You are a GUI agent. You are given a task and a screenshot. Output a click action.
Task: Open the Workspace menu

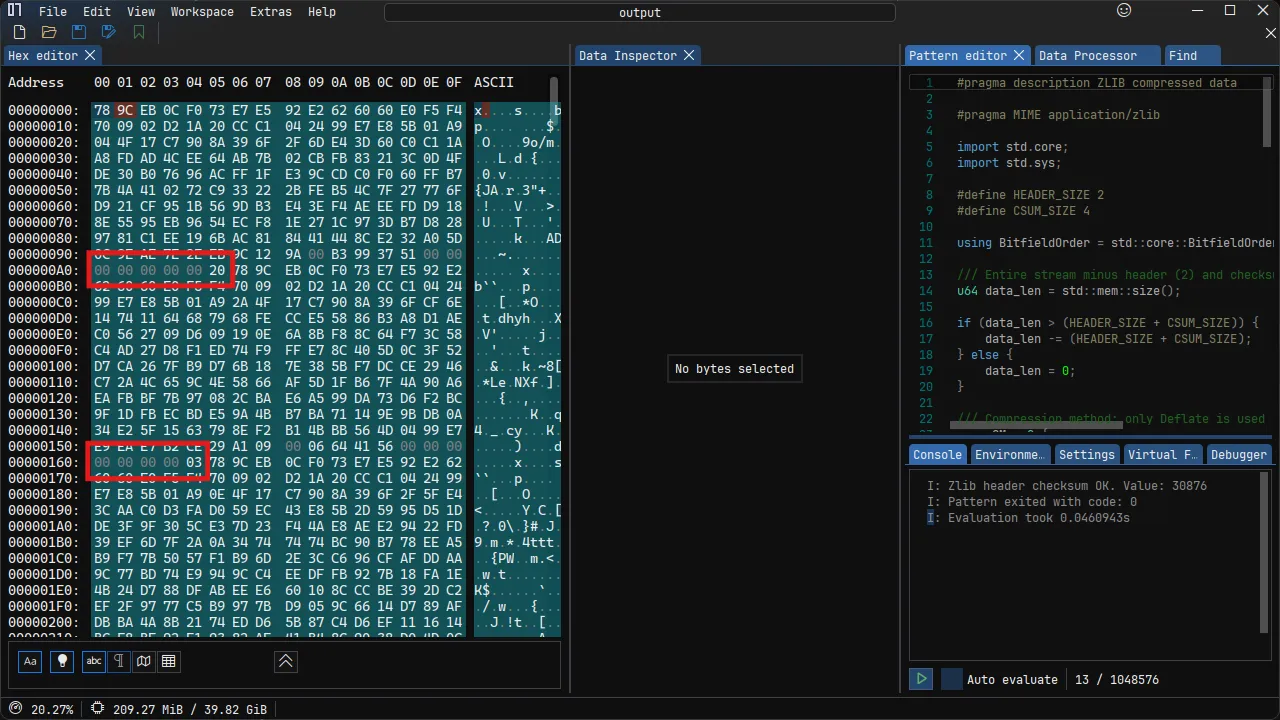pos(202,12)
